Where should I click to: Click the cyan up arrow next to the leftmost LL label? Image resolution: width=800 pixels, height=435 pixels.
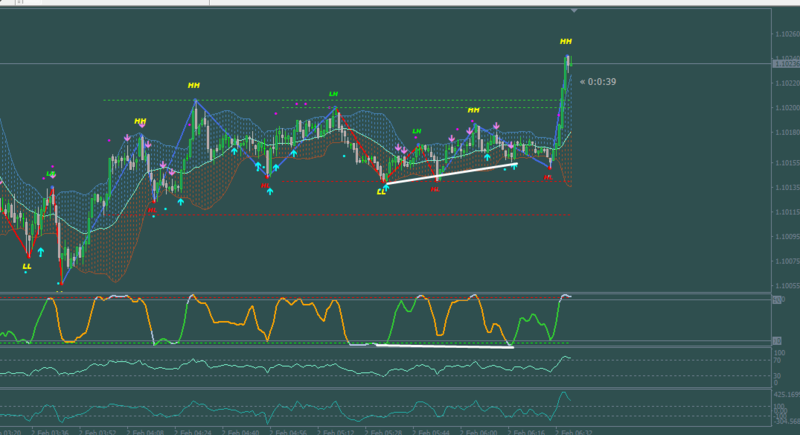pyautogui.click(x=41, y=252)
